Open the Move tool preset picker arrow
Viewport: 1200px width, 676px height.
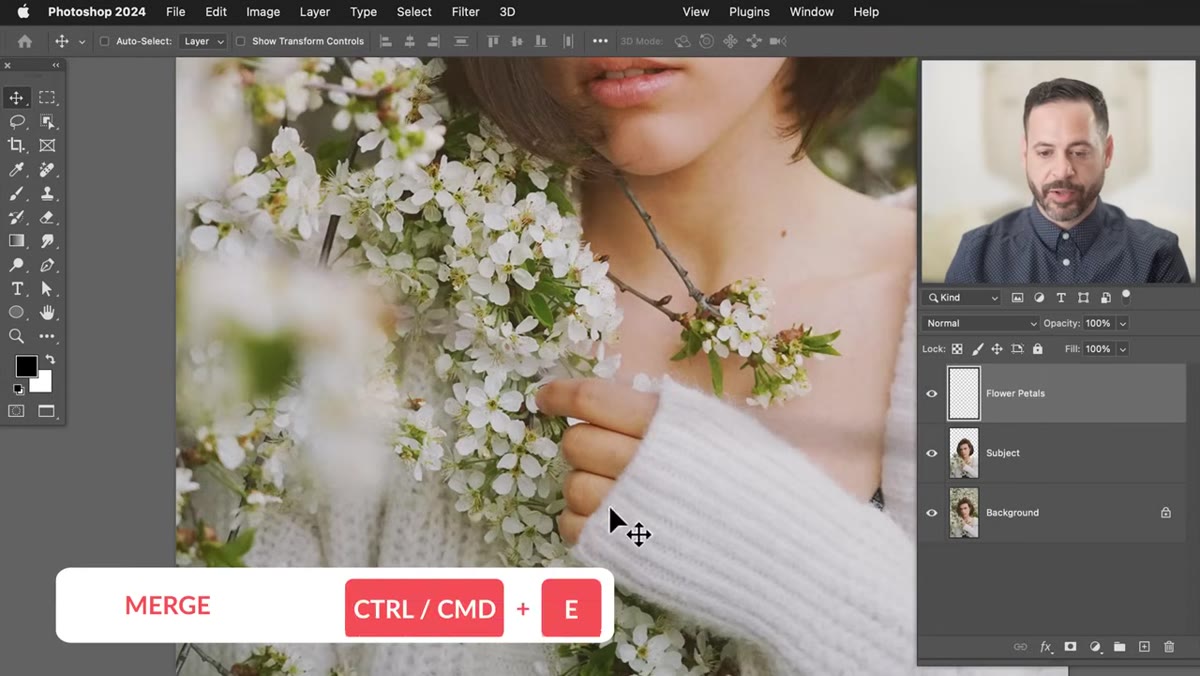pos(82,41)
